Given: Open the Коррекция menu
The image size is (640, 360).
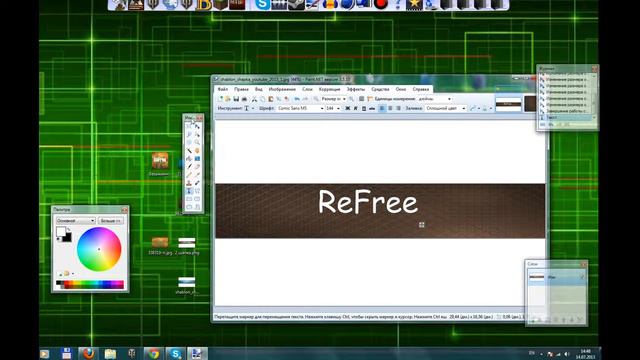Looking at the screenshot, I should pyautogui.click(x=329, y=89).
